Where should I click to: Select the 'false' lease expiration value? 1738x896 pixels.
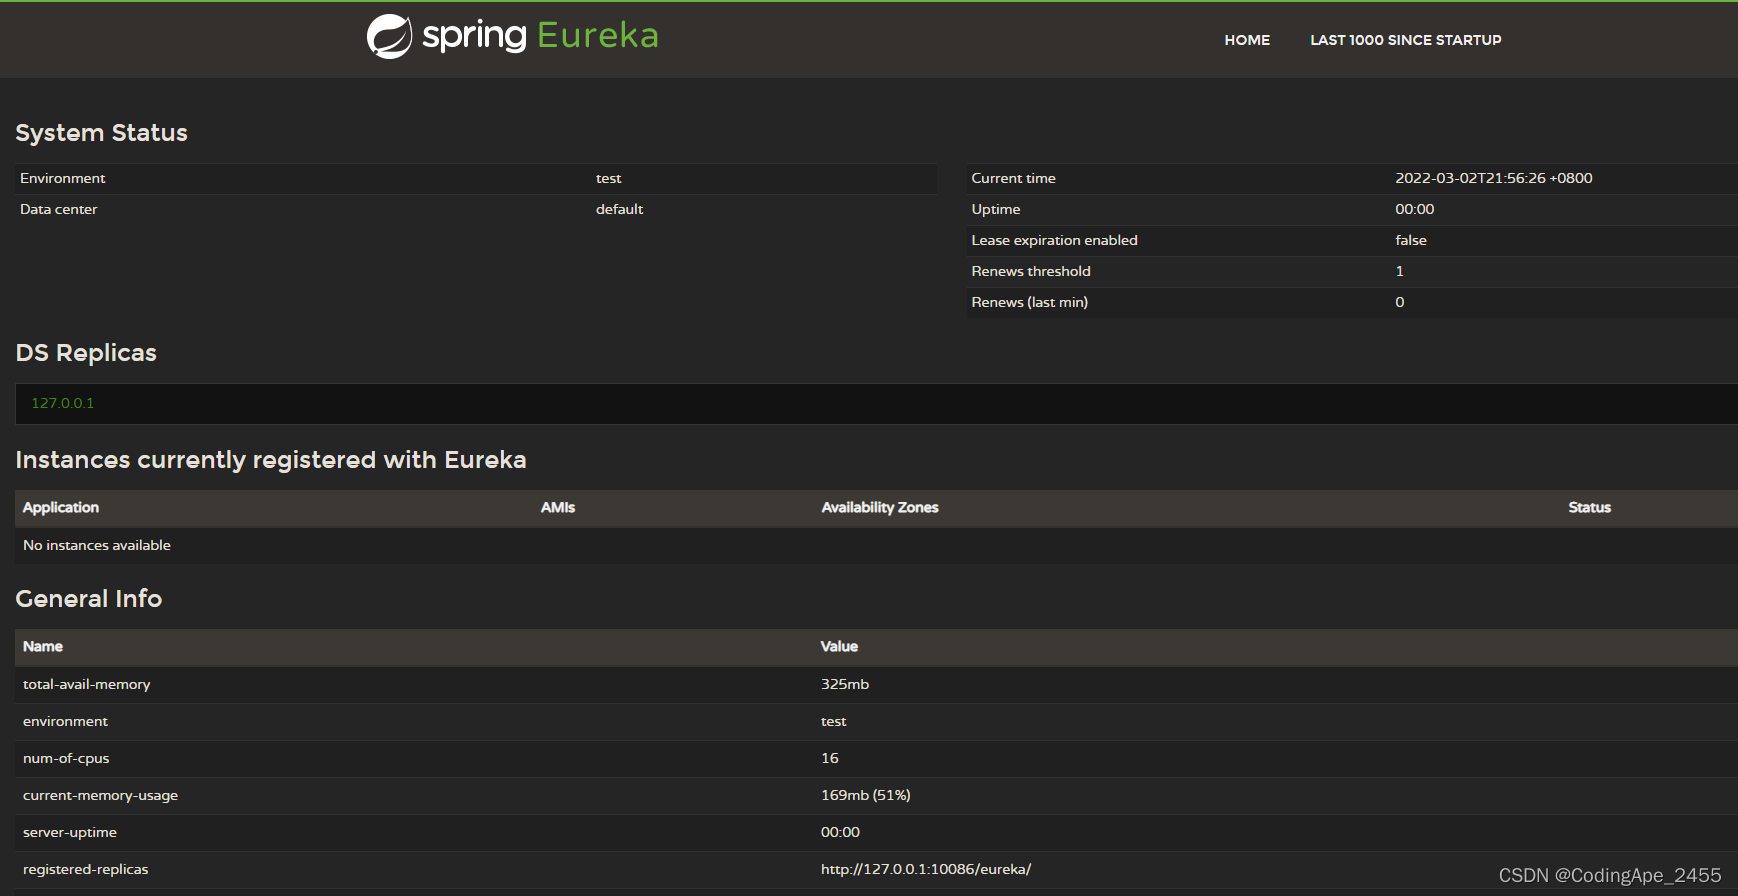(x=1410, y=240)
